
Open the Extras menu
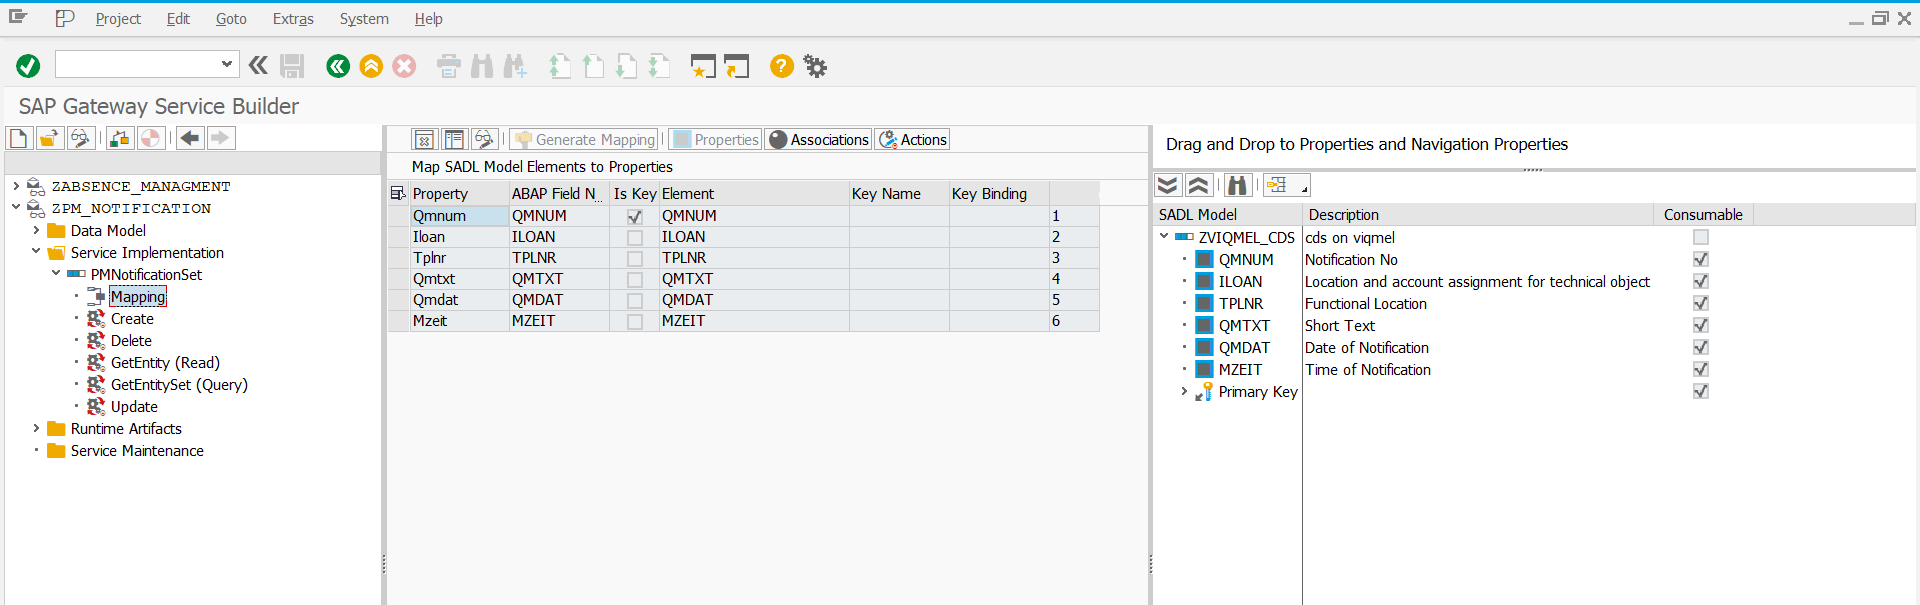(x=293, y=19)
